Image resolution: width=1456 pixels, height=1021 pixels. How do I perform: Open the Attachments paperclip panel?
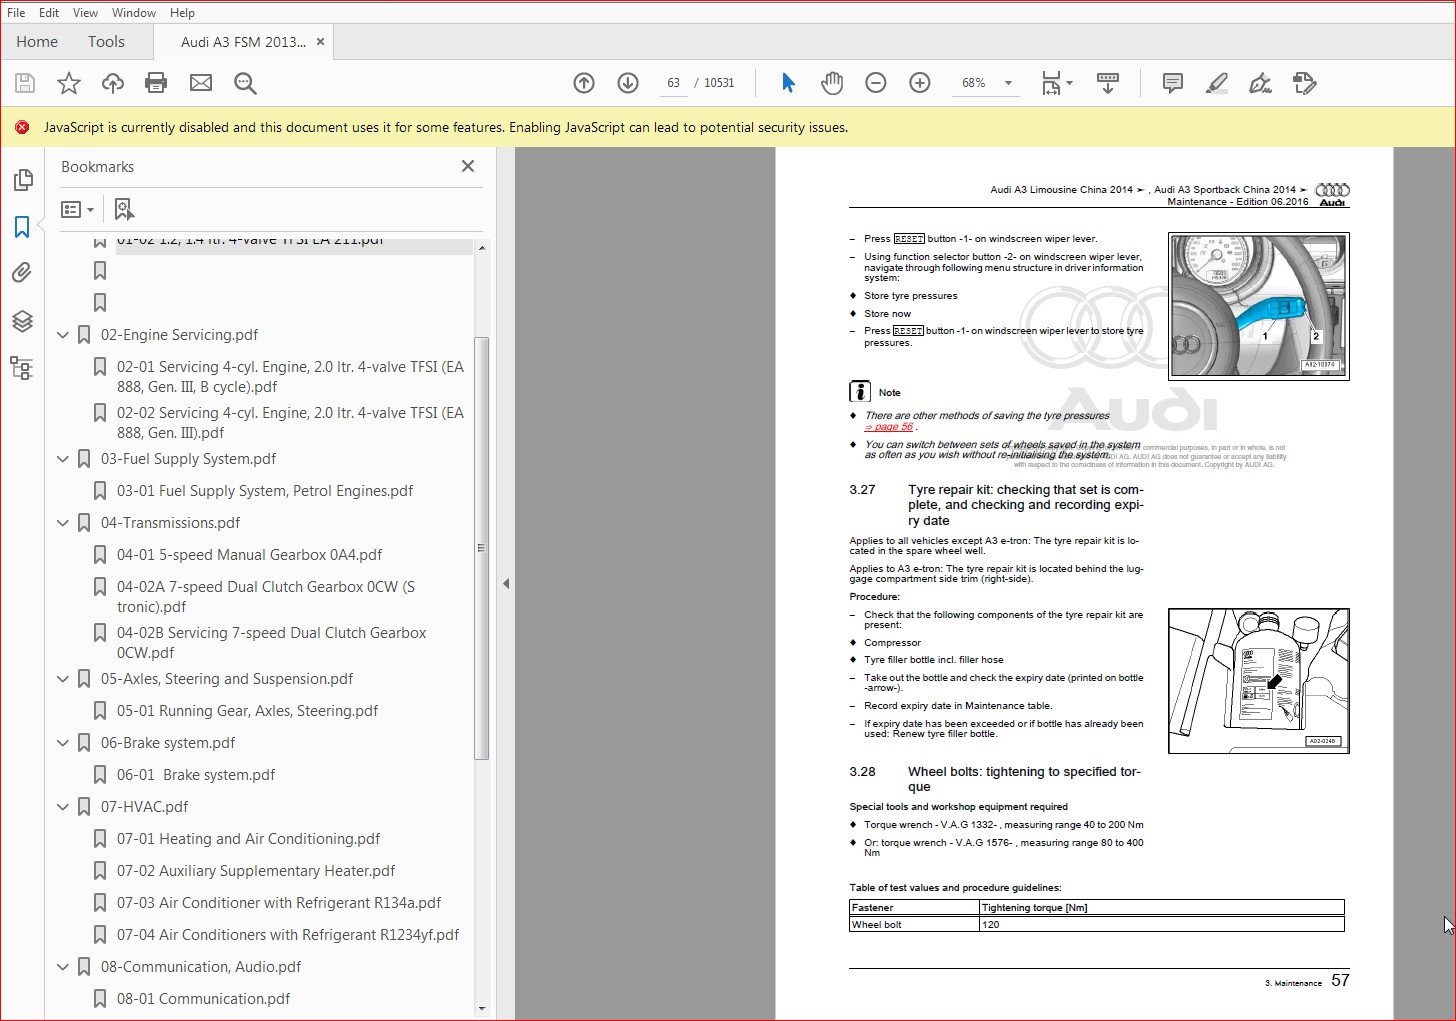22,273
